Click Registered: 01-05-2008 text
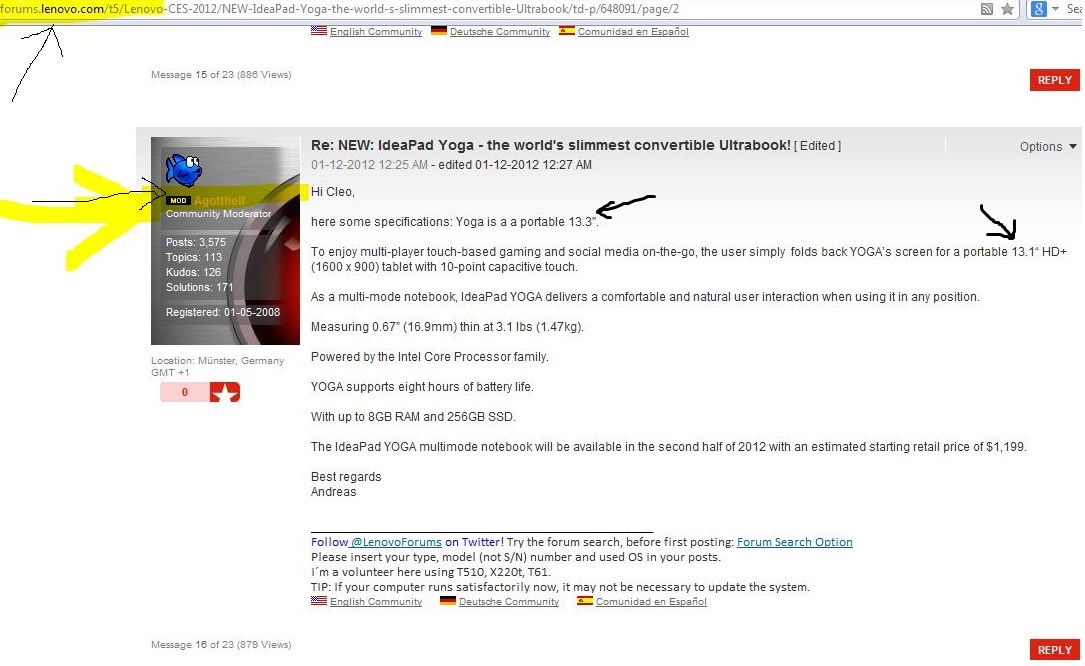The width and height of the screenshot is (1085, 666). tap(223, 312)
